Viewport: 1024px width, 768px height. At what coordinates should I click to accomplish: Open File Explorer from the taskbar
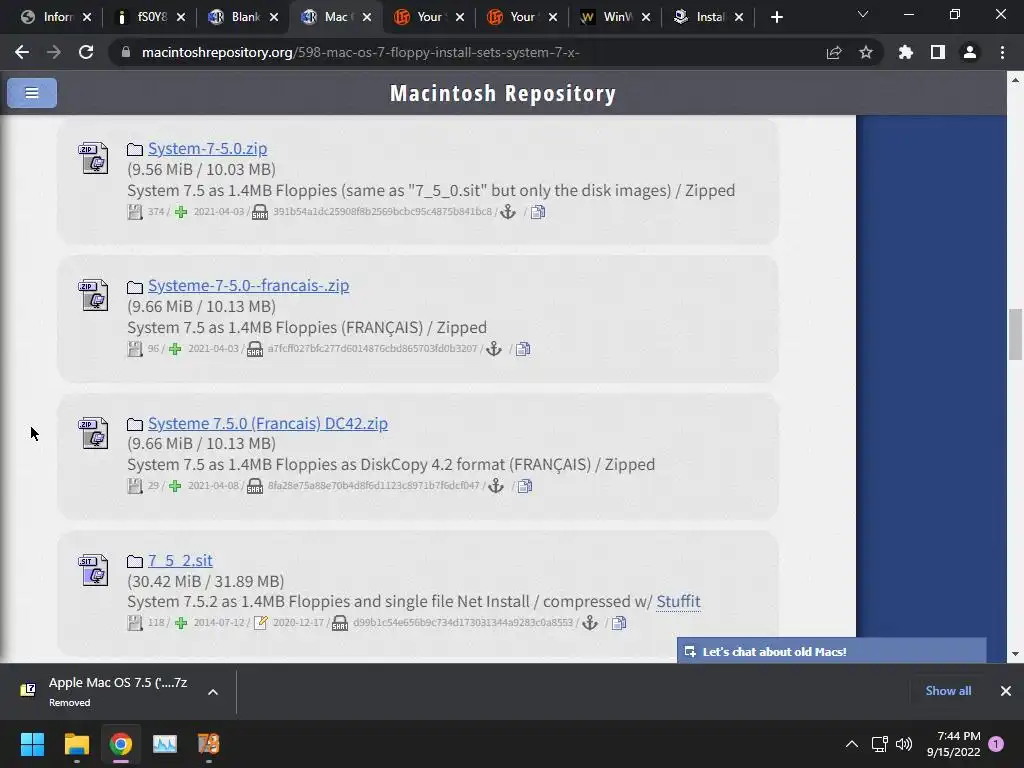[x=76, y=744]
